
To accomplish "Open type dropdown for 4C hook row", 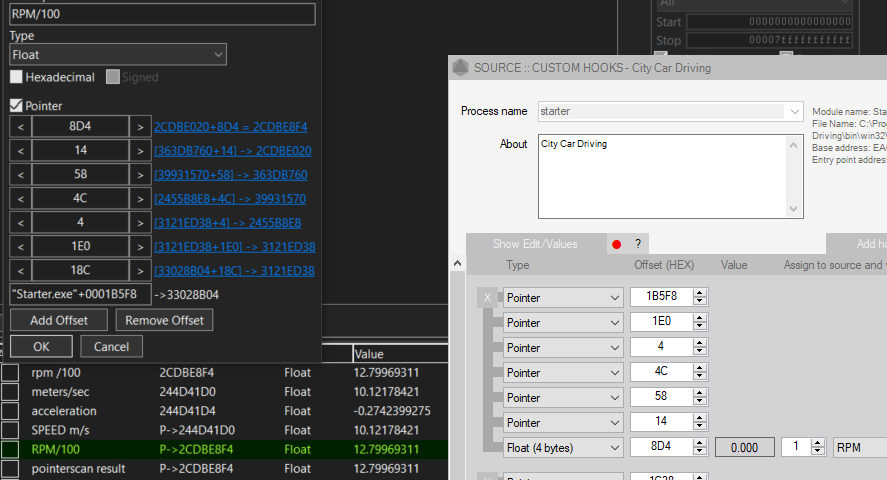I will [563, 373].
